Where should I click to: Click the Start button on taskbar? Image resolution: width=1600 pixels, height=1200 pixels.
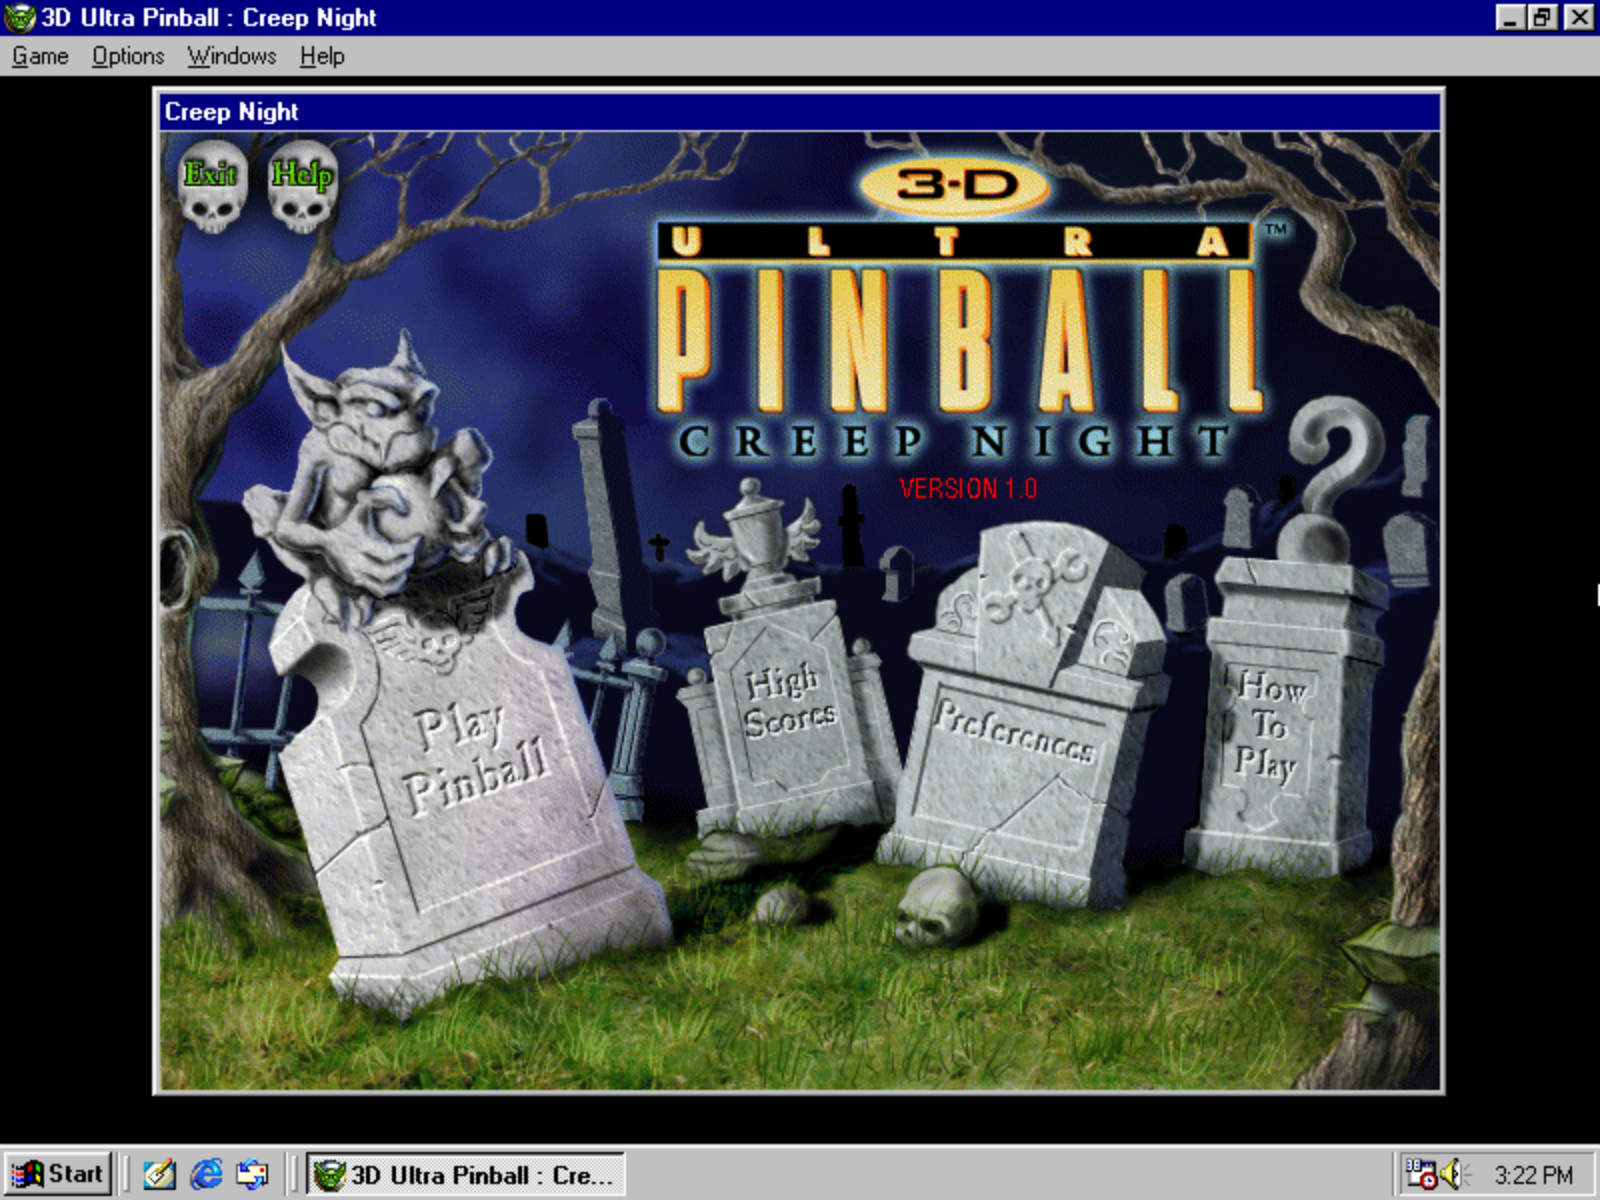click(58, 1174)
